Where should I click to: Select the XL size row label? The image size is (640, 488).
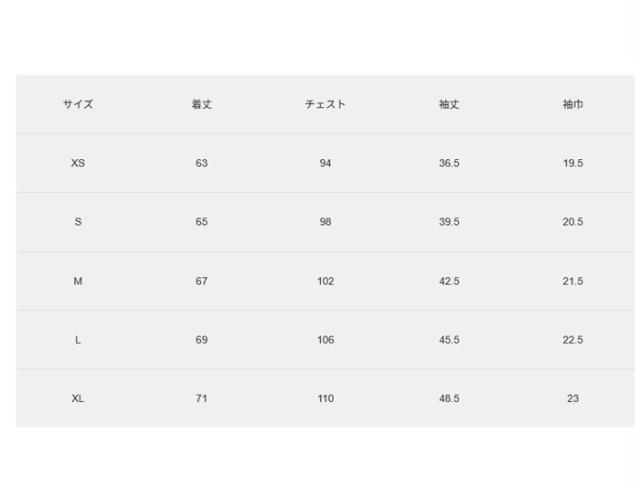pyautogui.click(x=78, y=399)
